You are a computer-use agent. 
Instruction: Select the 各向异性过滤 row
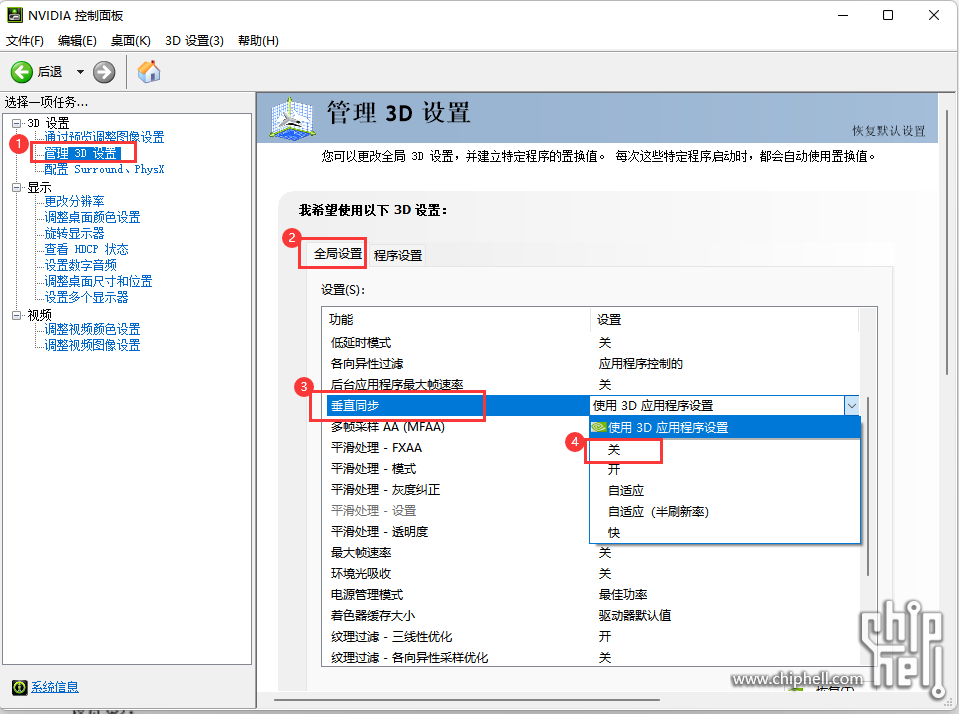[590, 364]
